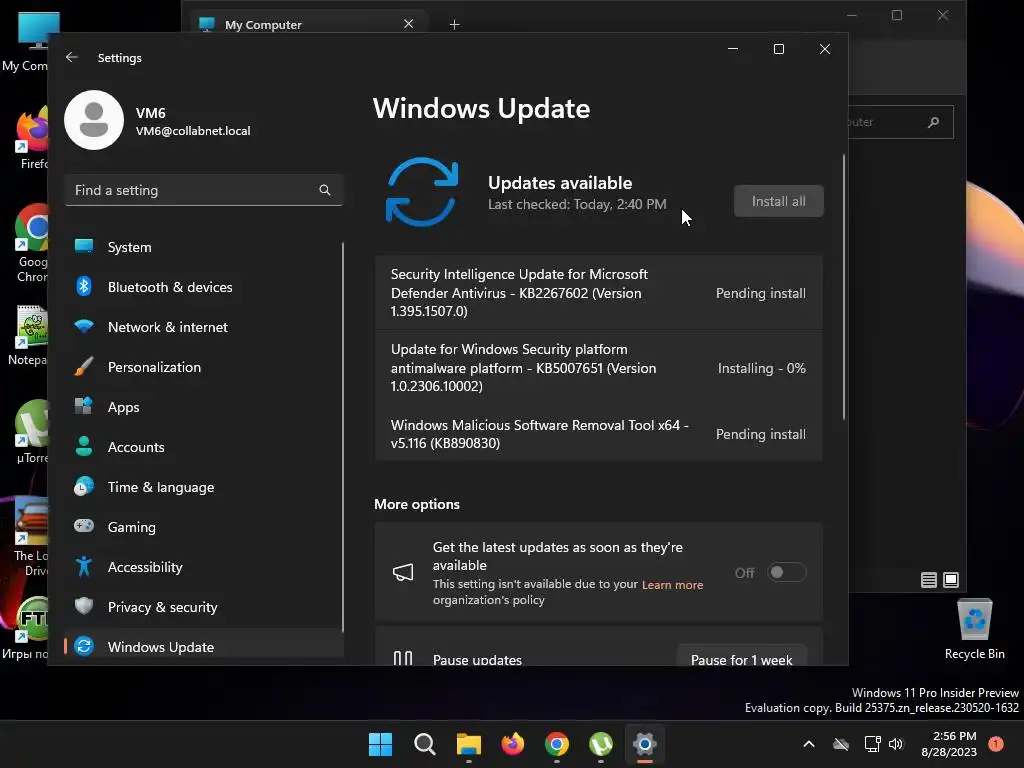Open the Recycle Bin on desktop

974,630
